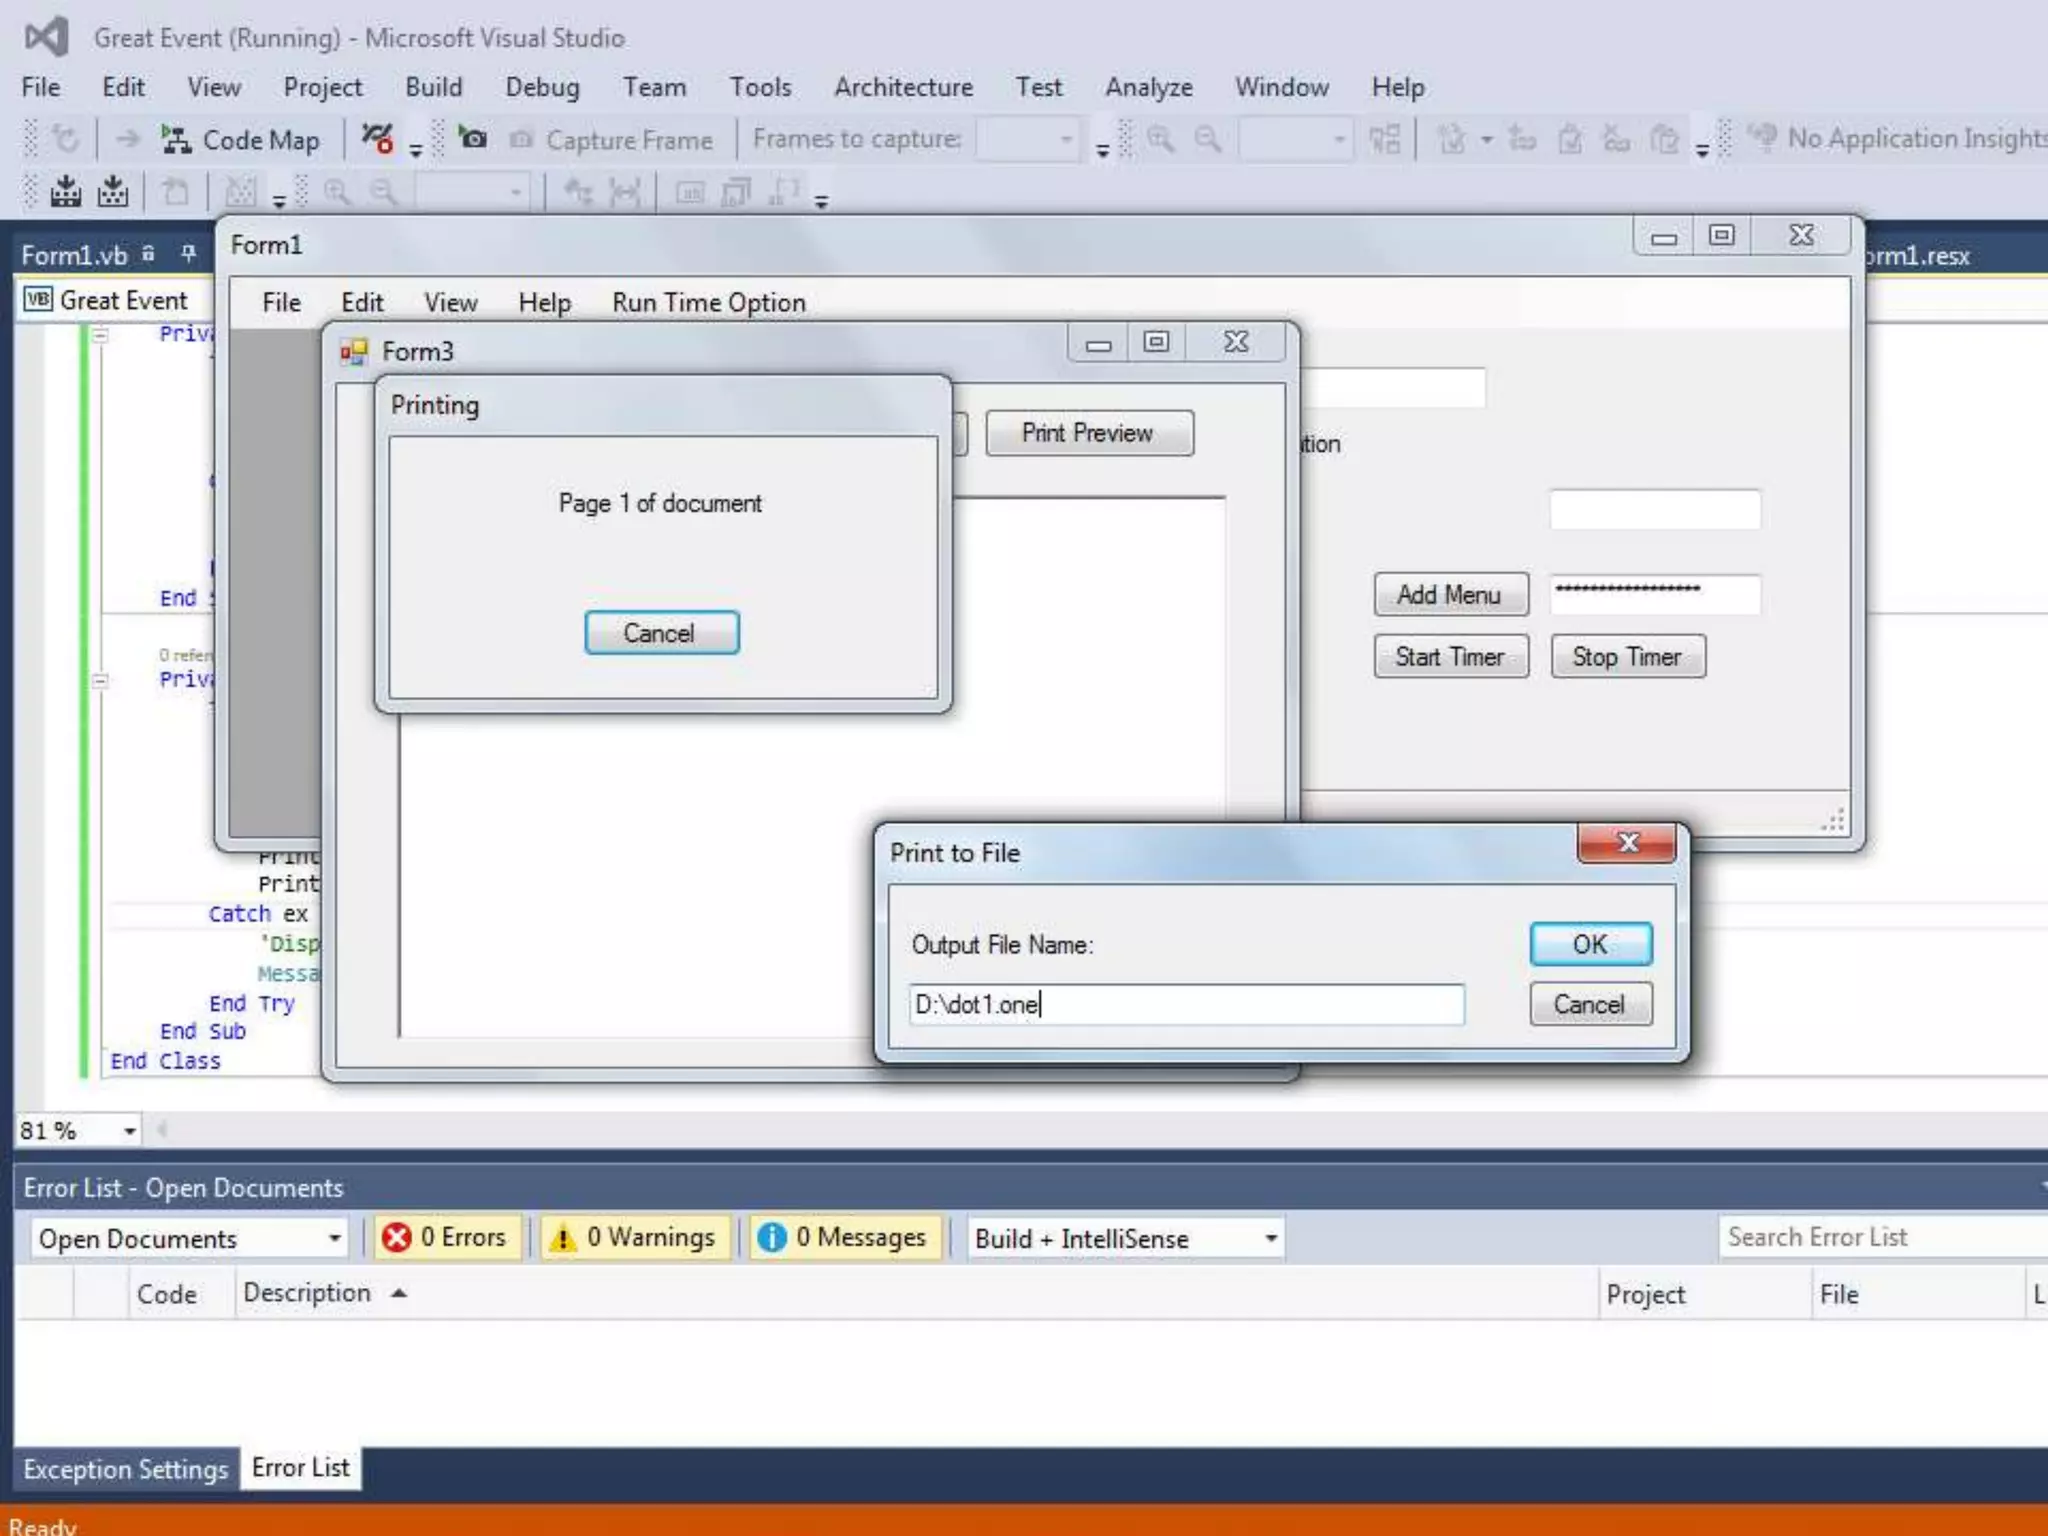Image resolution: width=2048 pixels, height=1536 pixels.
Task: Click the Start Graphics Diagnostics camera icon
Action: click(x=472, y=138)
